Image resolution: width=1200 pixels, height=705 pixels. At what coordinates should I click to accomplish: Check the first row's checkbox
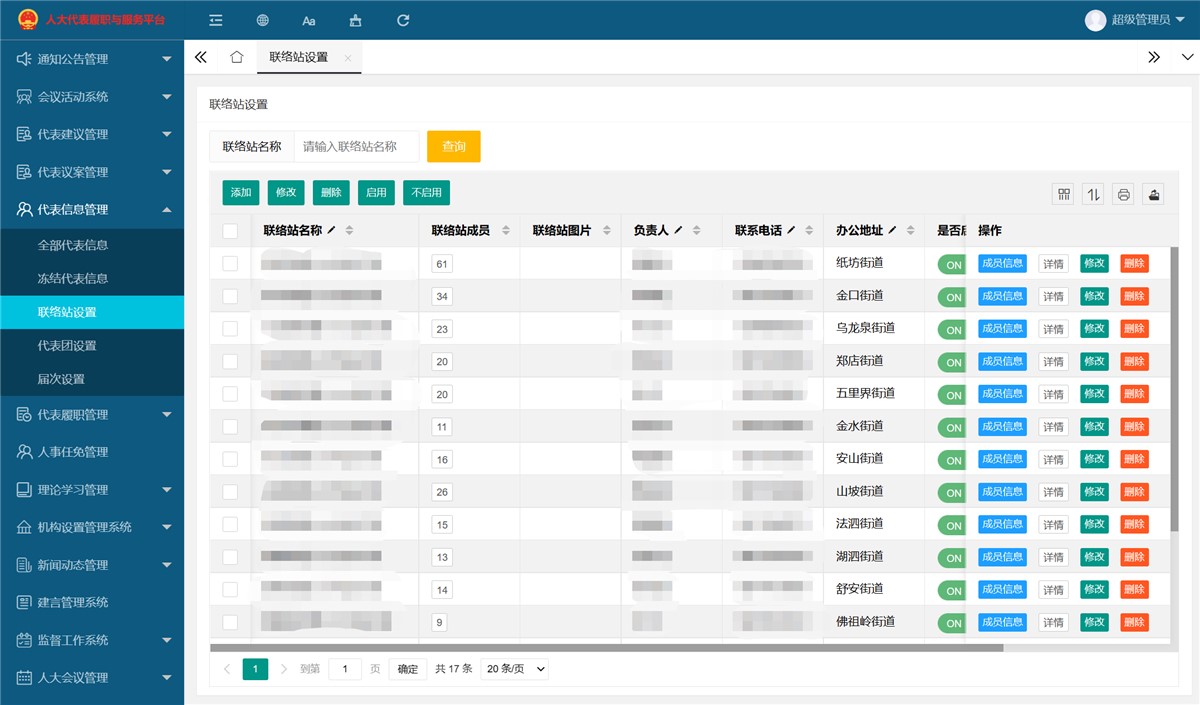[x=231, y=263]
